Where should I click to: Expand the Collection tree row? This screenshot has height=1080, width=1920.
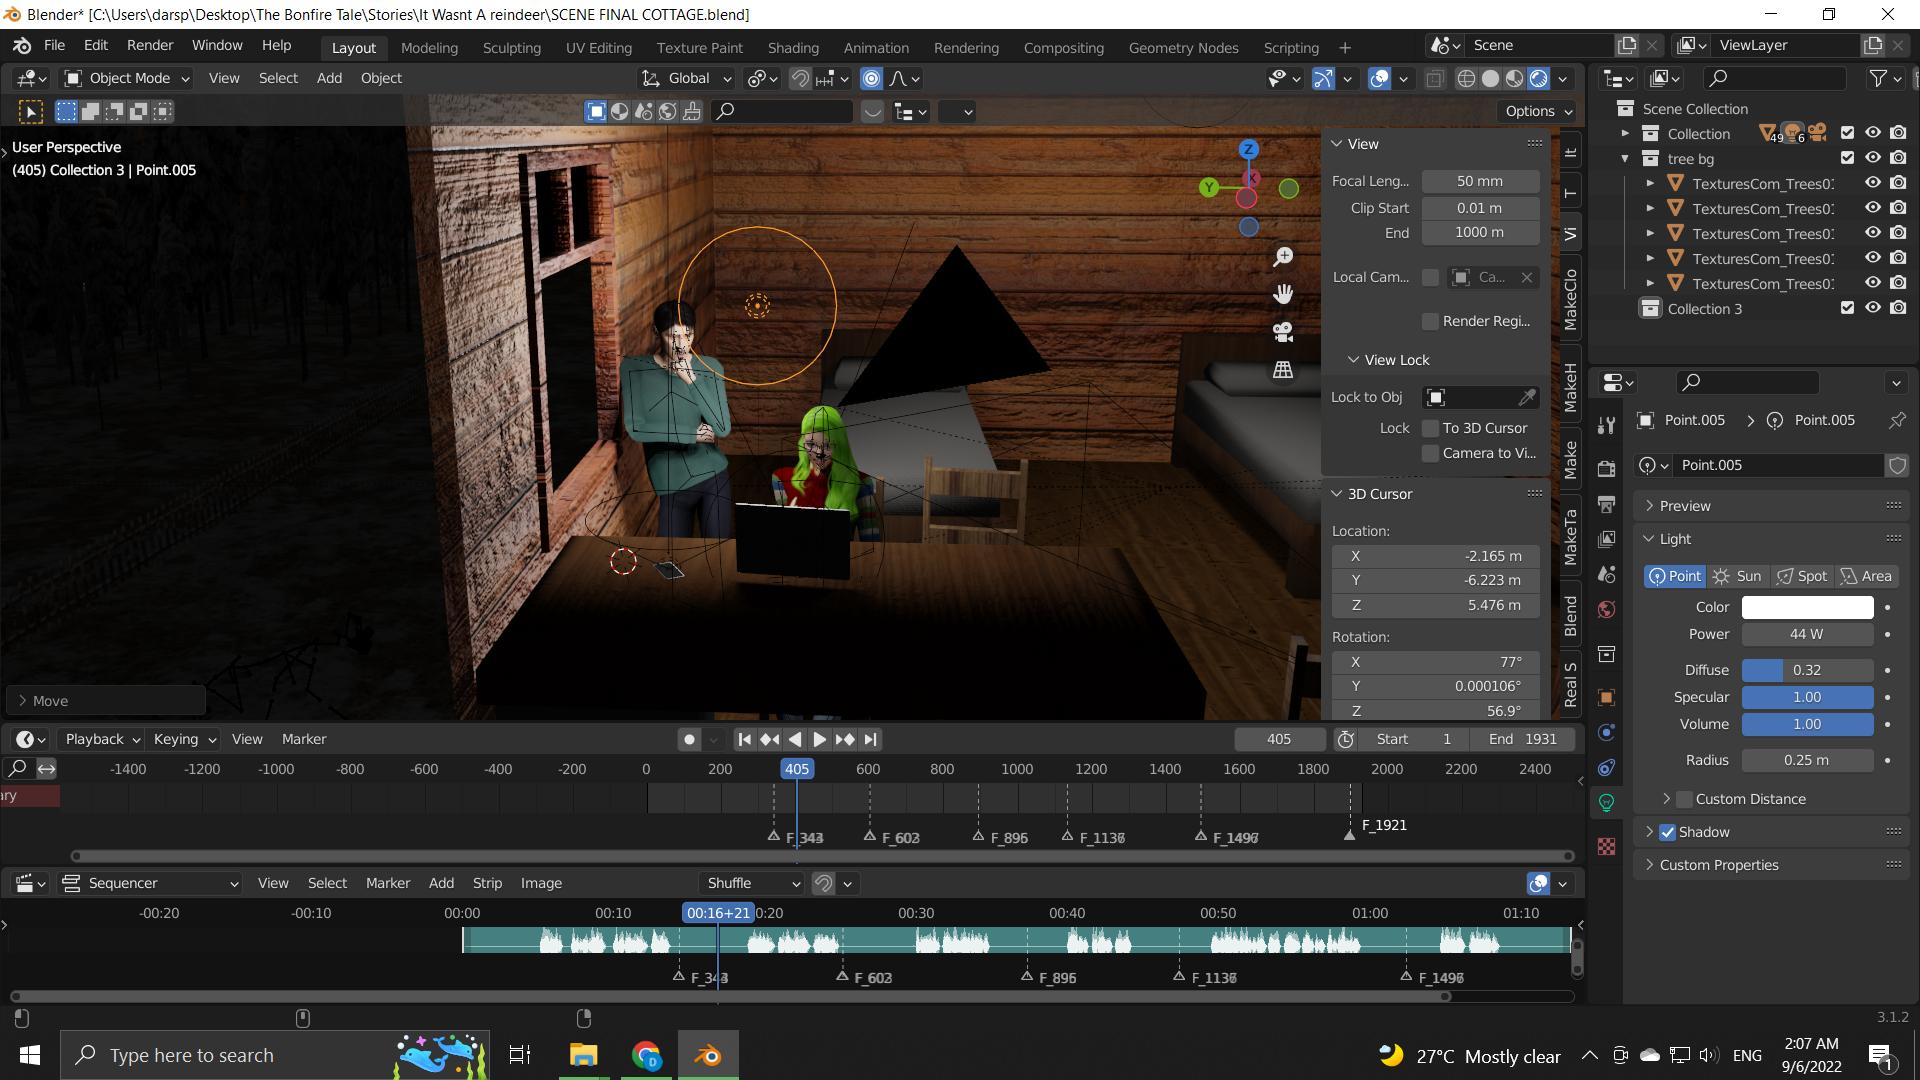pyautogui.click(x=1625, y=134)
